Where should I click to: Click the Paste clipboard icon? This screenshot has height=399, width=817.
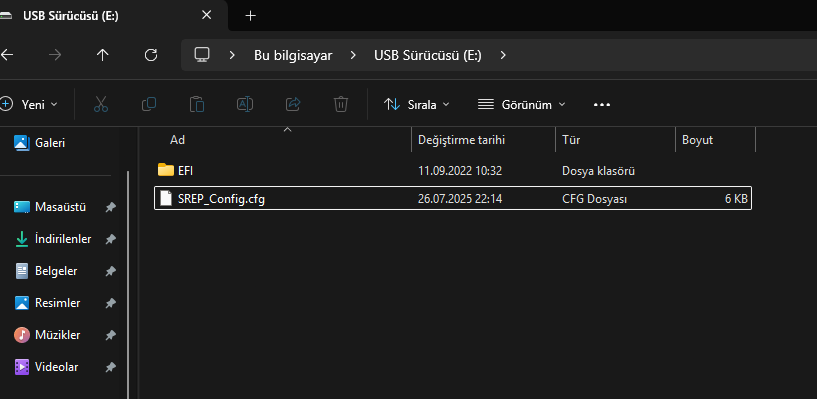click(x=197, y=104)
